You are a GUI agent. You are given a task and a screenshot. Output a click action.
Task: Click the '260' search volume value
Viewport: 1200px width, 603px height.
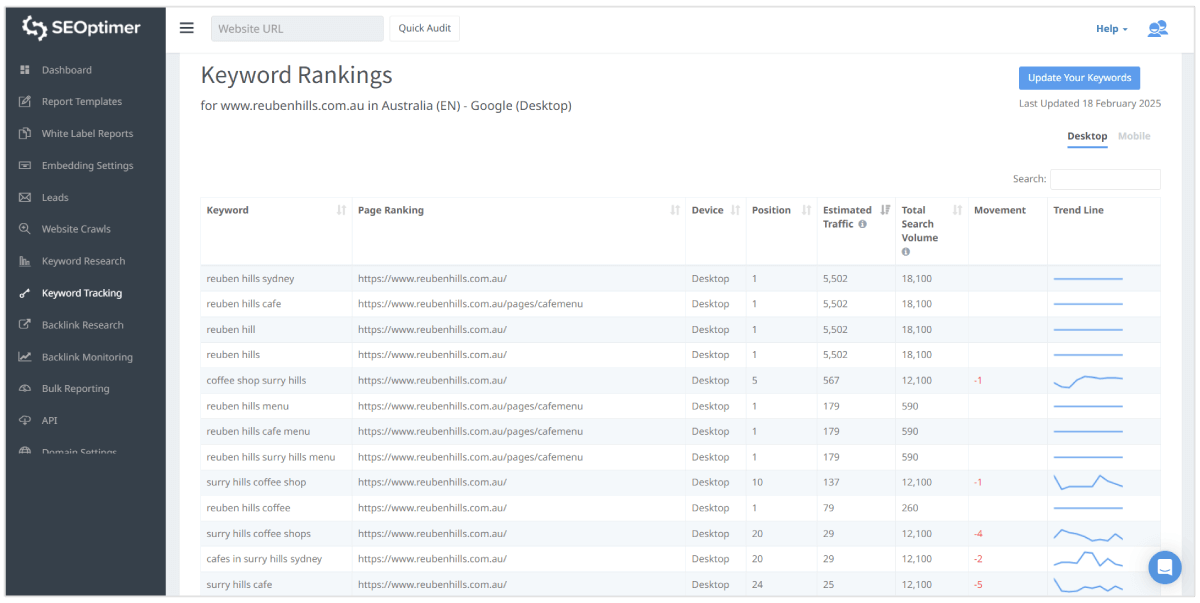(x=910, y=508)
